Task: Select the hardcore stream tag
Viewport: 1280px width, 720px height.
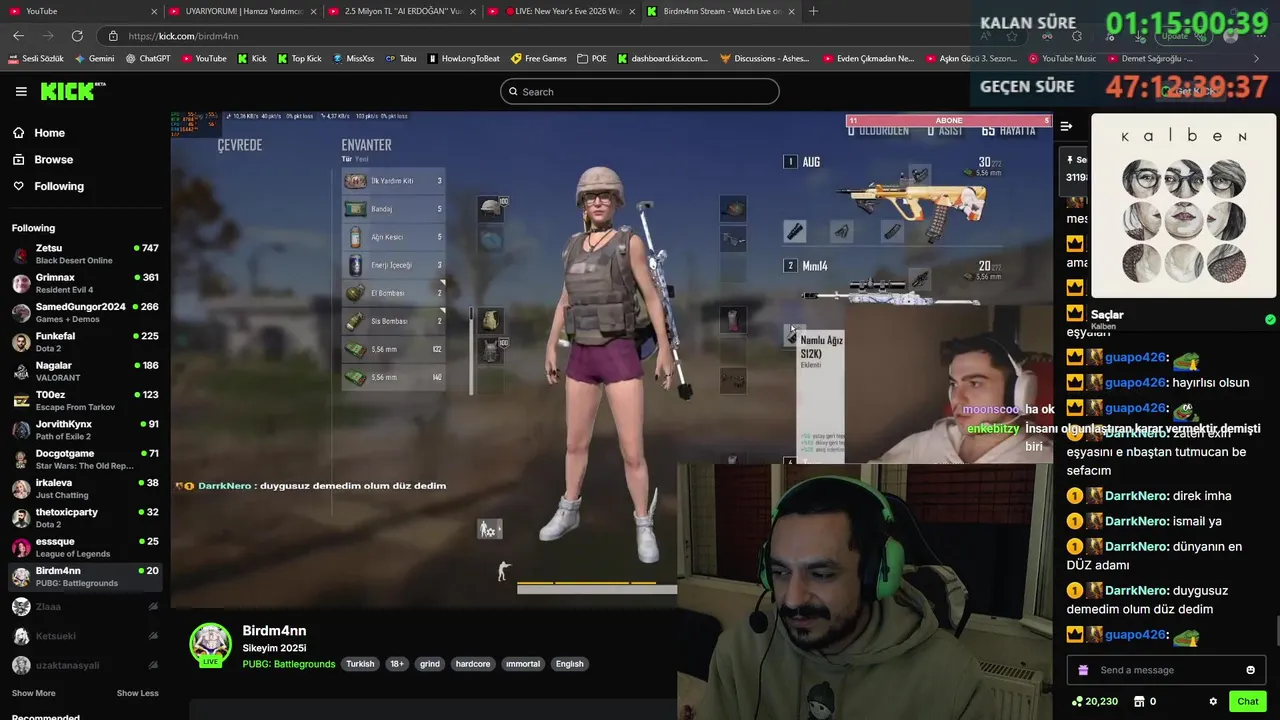Action: click(x=473, y=664)
